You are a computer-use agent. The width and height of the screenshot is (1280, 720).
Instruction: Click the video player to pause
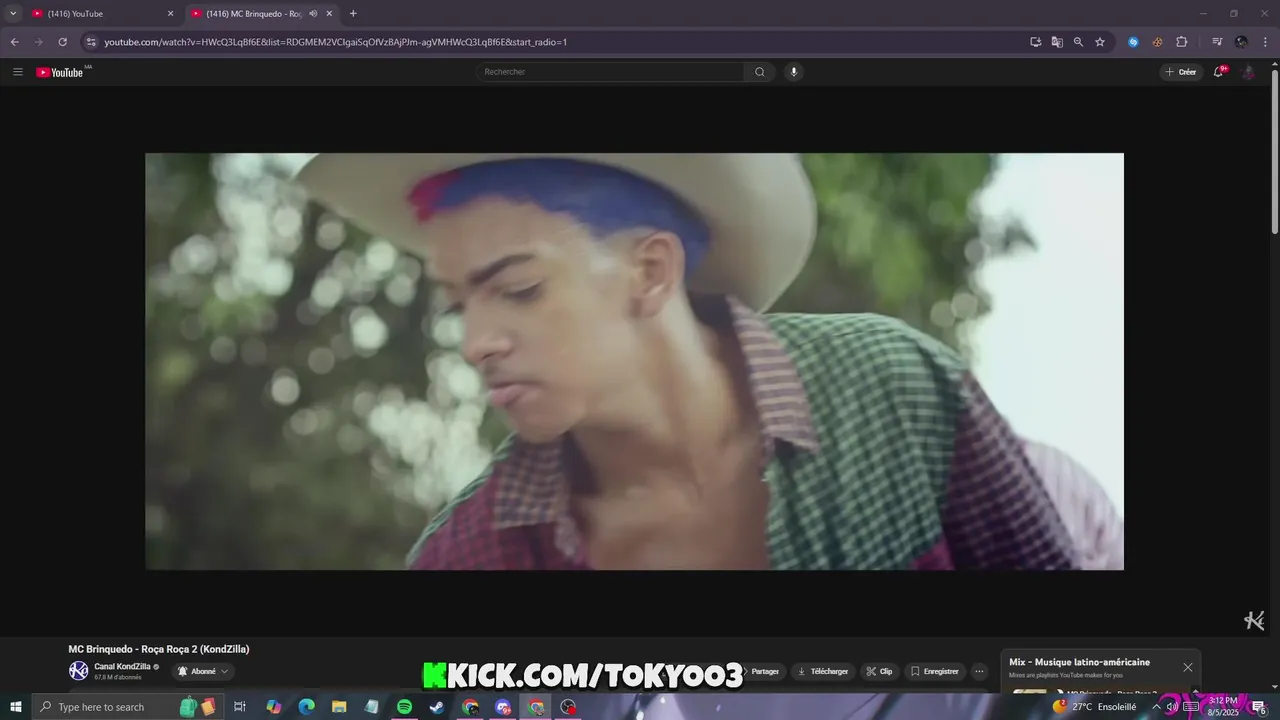pyautogui.click(x=634, y=361)
